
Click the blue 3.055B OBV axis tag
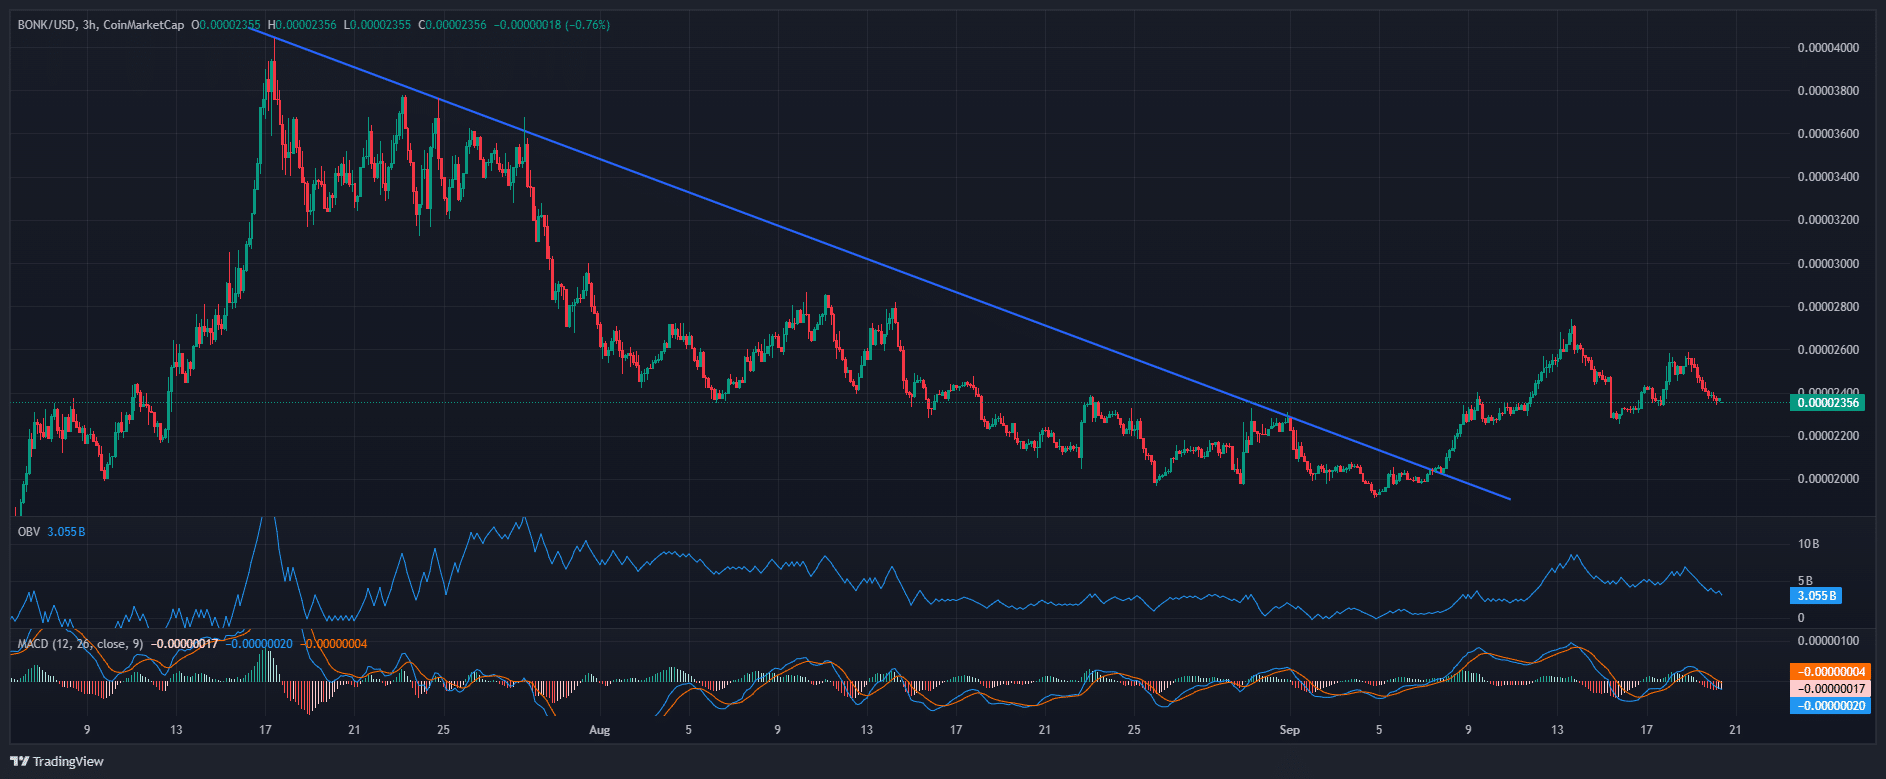[x=1816, y=596]
